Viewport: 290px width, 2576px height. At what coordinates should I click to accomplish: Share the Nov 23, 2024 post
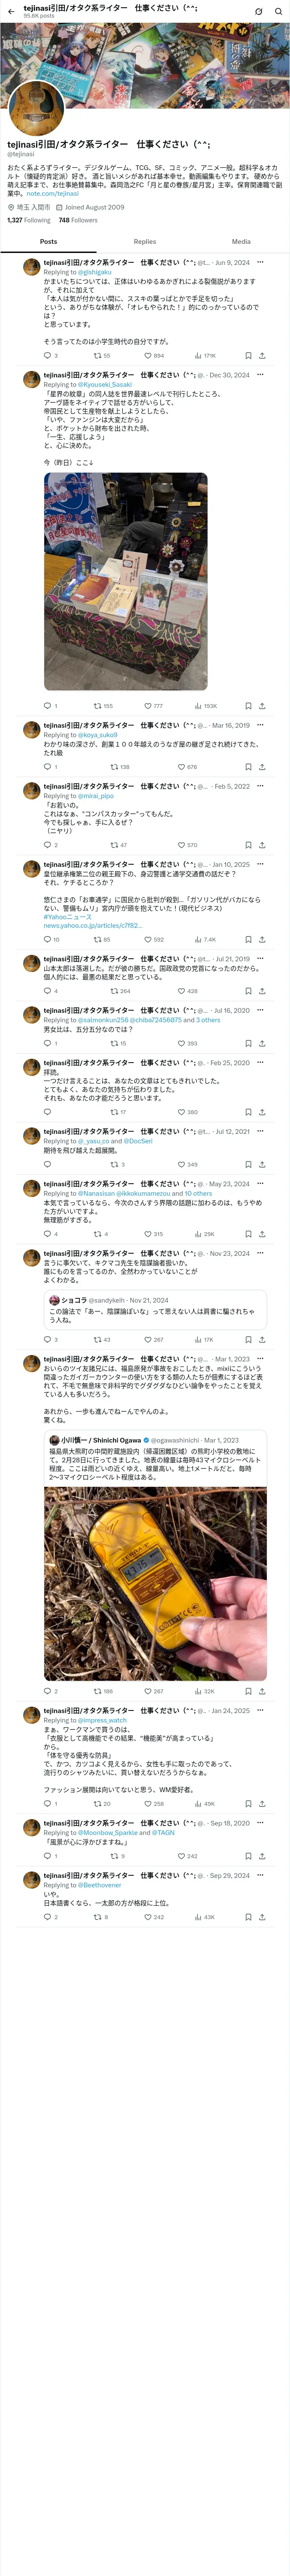click(262, 1339)
